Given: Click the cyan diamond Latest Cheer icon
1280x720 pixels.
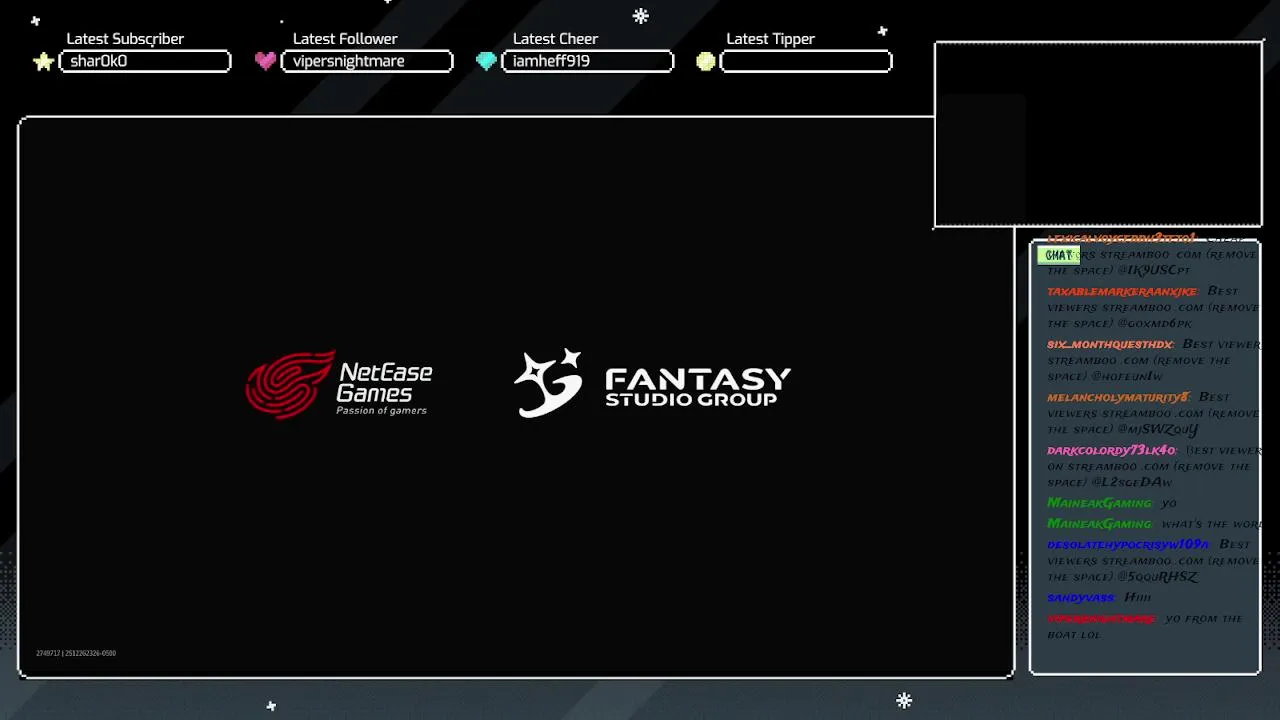Looking at the screenshot, I should click(x=486, y=61).
